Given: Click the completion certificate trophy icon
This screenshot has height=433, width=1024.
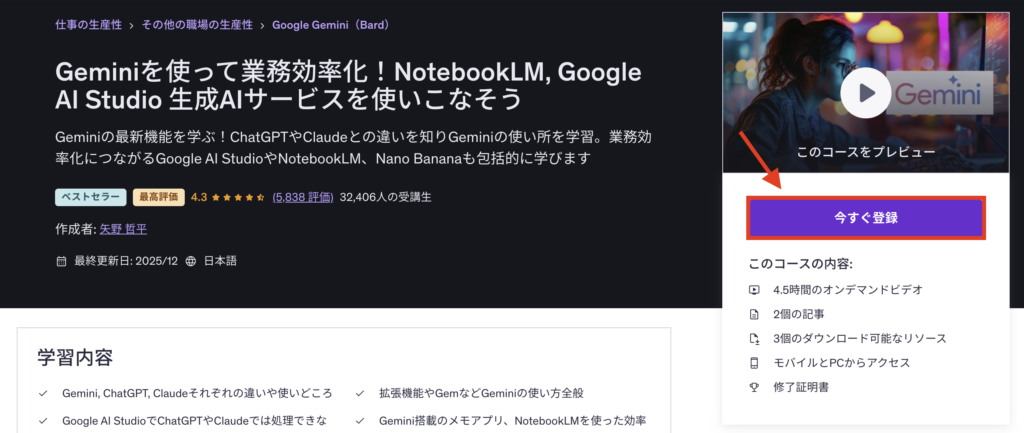Looking at the screenshot, I should pyautogui.click(x=754, y=387).
